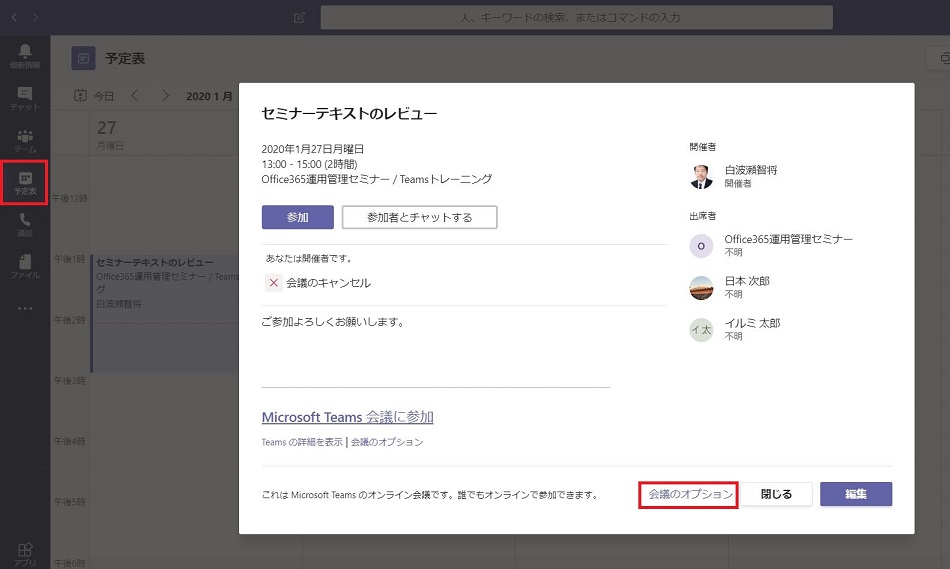950x569 pixels.
Task: Edit the meeting with 編集 button
Action: pos(855,494)
